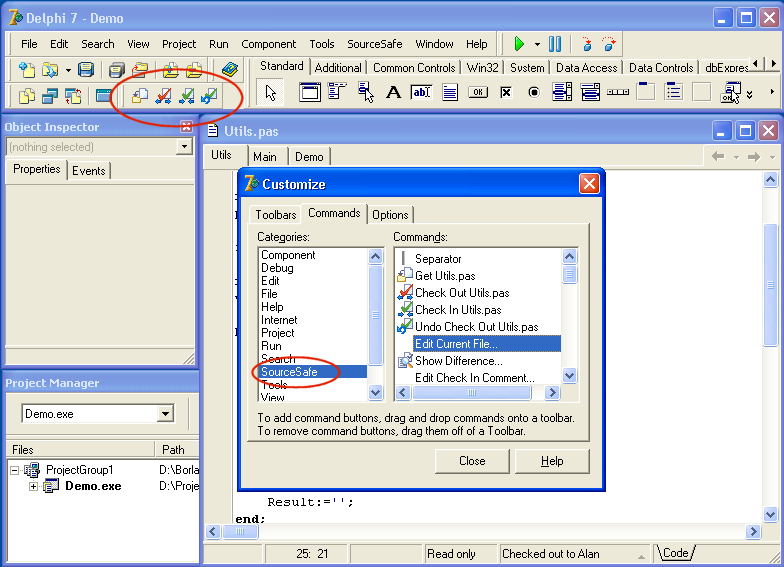
Task: Expand the Demo.exe tree node
Action: pyautogui.click(x=33, y=486)
